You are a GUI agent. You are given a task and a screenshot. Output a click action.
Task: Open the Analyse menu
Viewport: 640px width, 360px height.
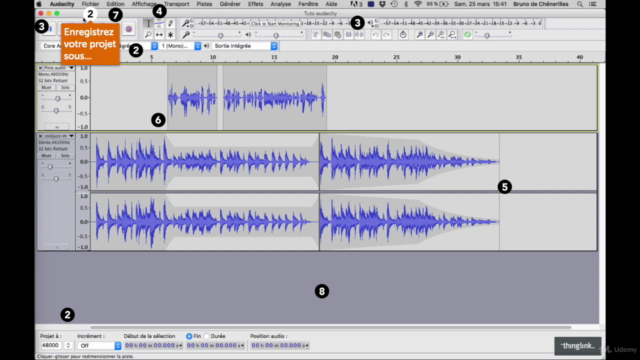click(x=281, y=4)
